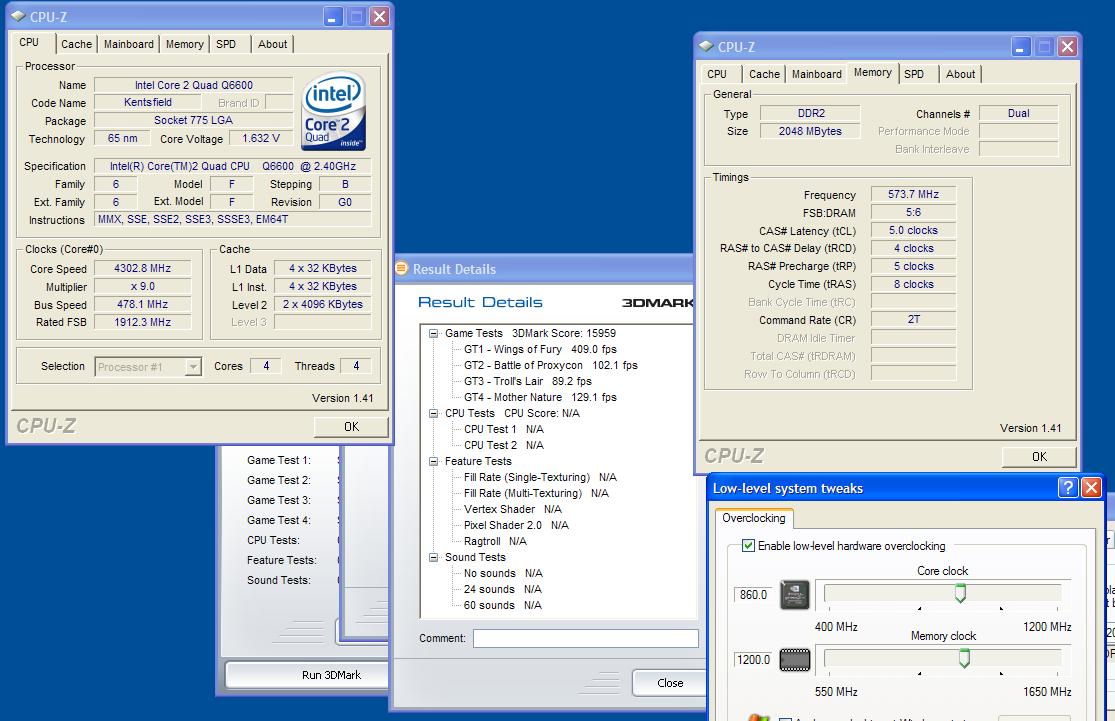Select Fill Rate (Multi-Texturing) row
The image size is (1115, 721).
tap(536, 493)
